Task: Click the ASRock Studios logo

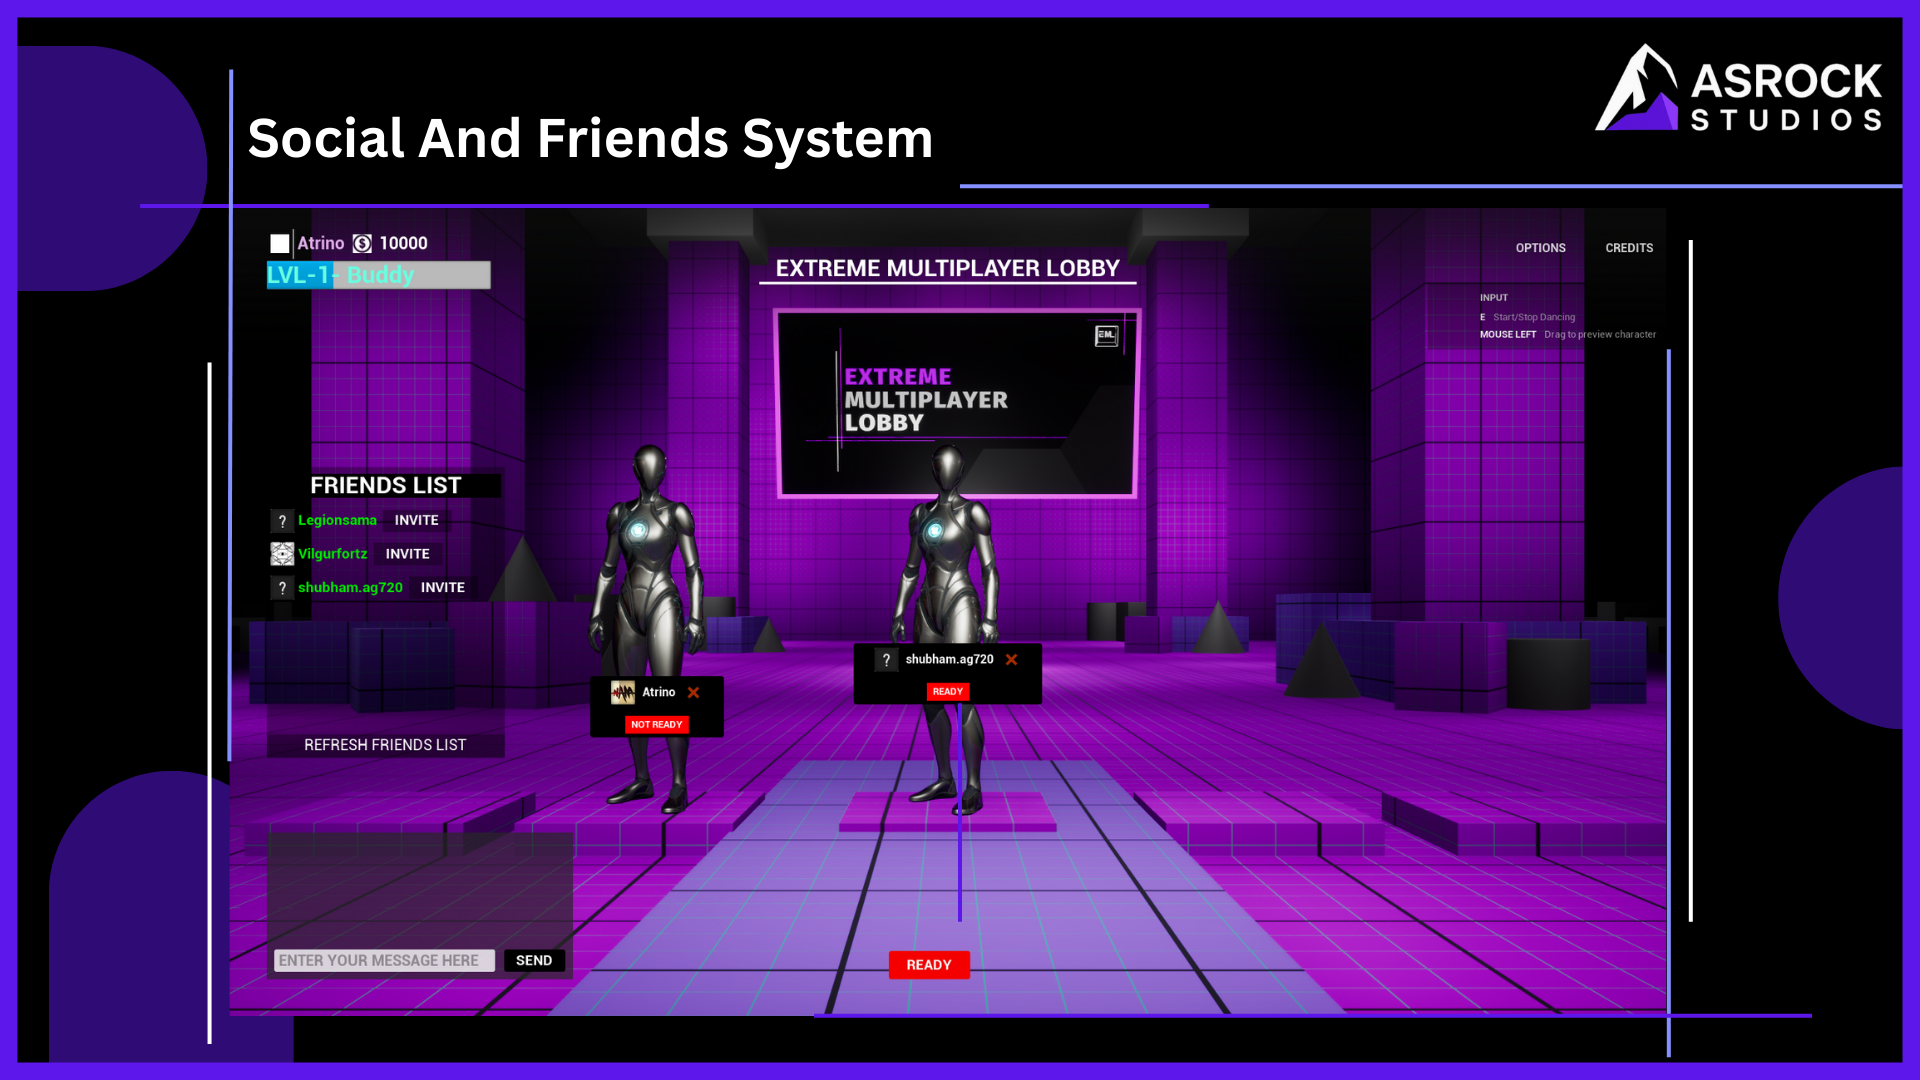Action: (1739, 88)
